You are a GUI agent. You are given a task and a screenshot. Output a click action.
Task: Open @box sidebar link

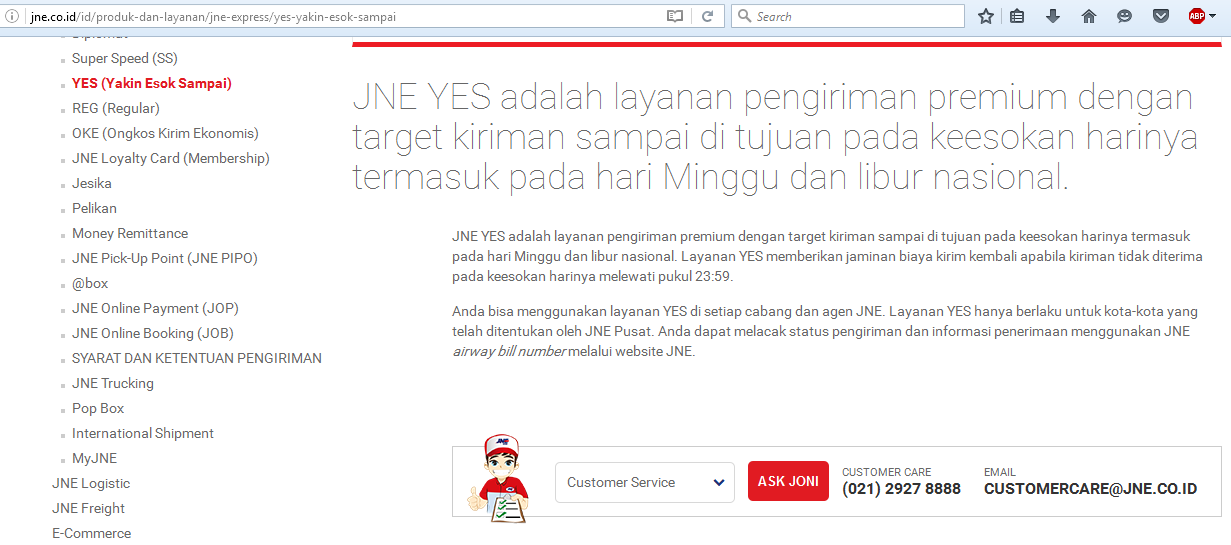pos(90,283)
